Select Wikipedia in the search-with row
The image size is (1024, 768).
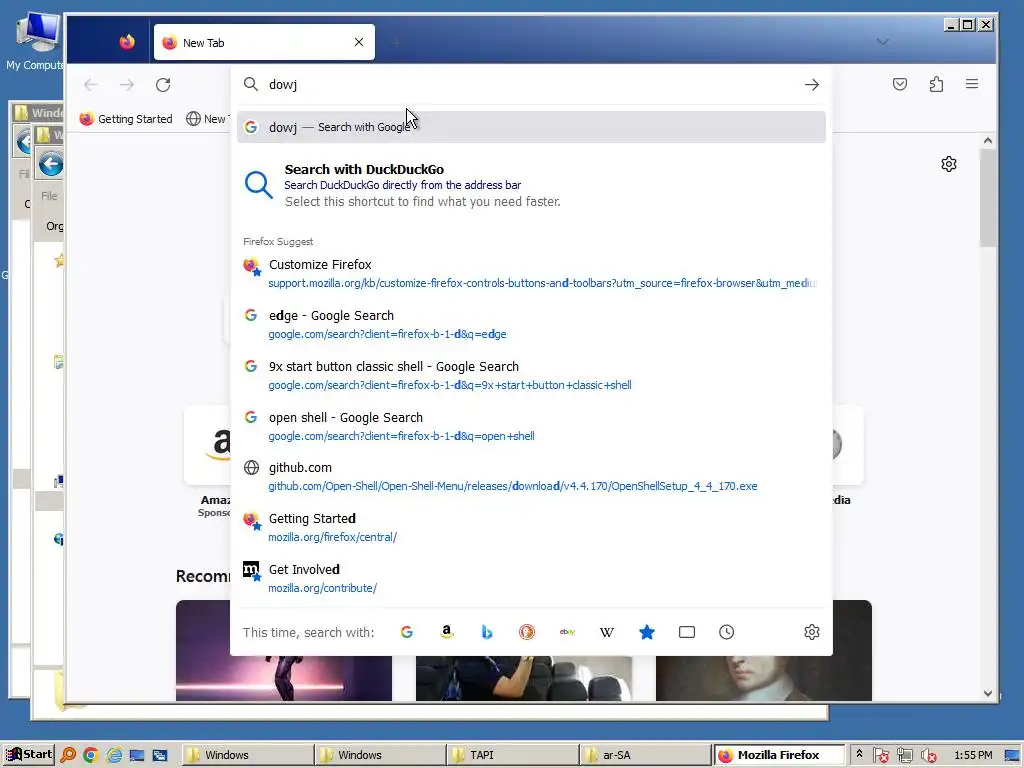(x=607, y=632)
